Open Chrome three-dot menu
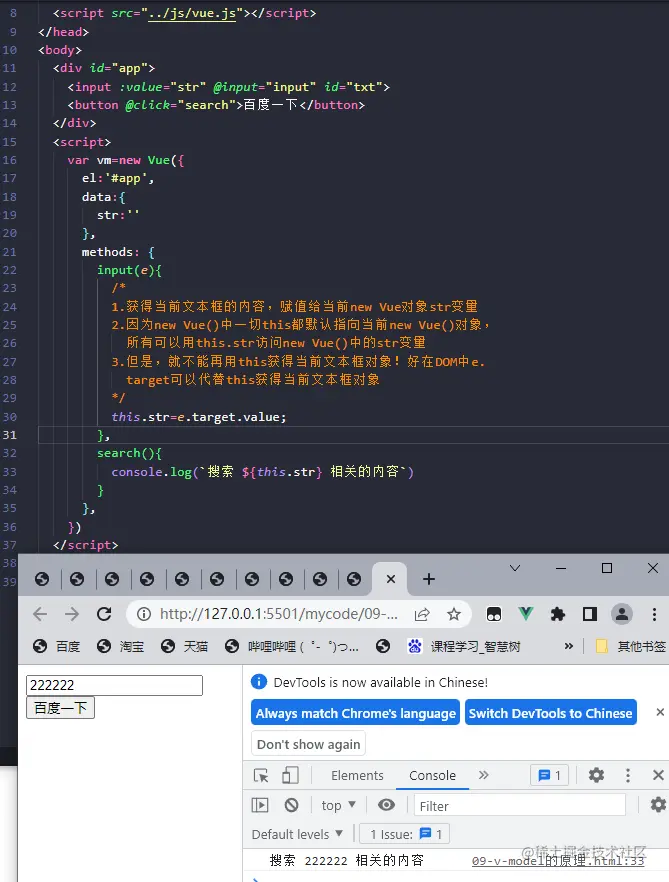Screen dimensions: 669x882 pos(654,614)
